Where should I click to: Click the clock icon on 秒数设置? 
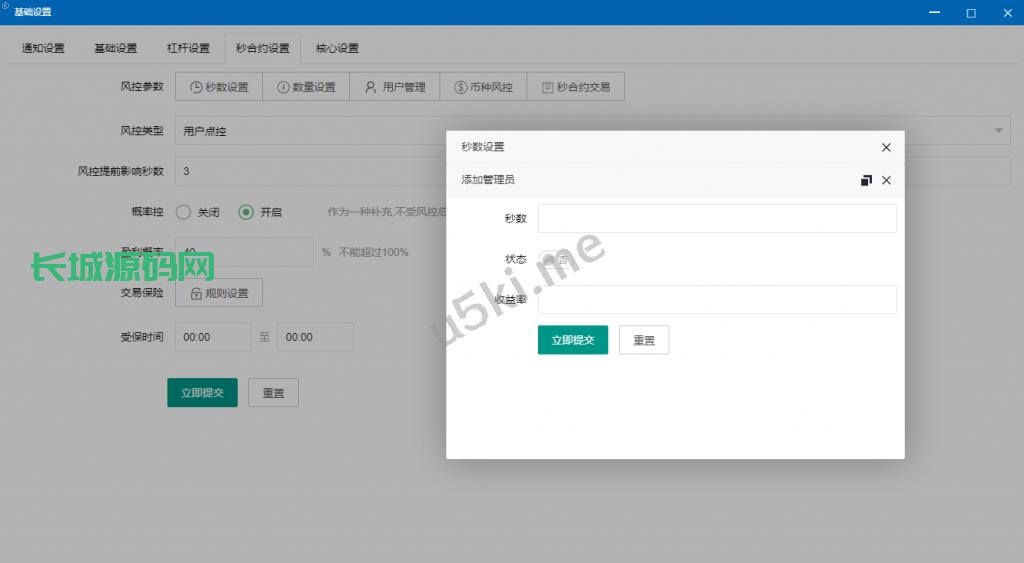(196, 88)
